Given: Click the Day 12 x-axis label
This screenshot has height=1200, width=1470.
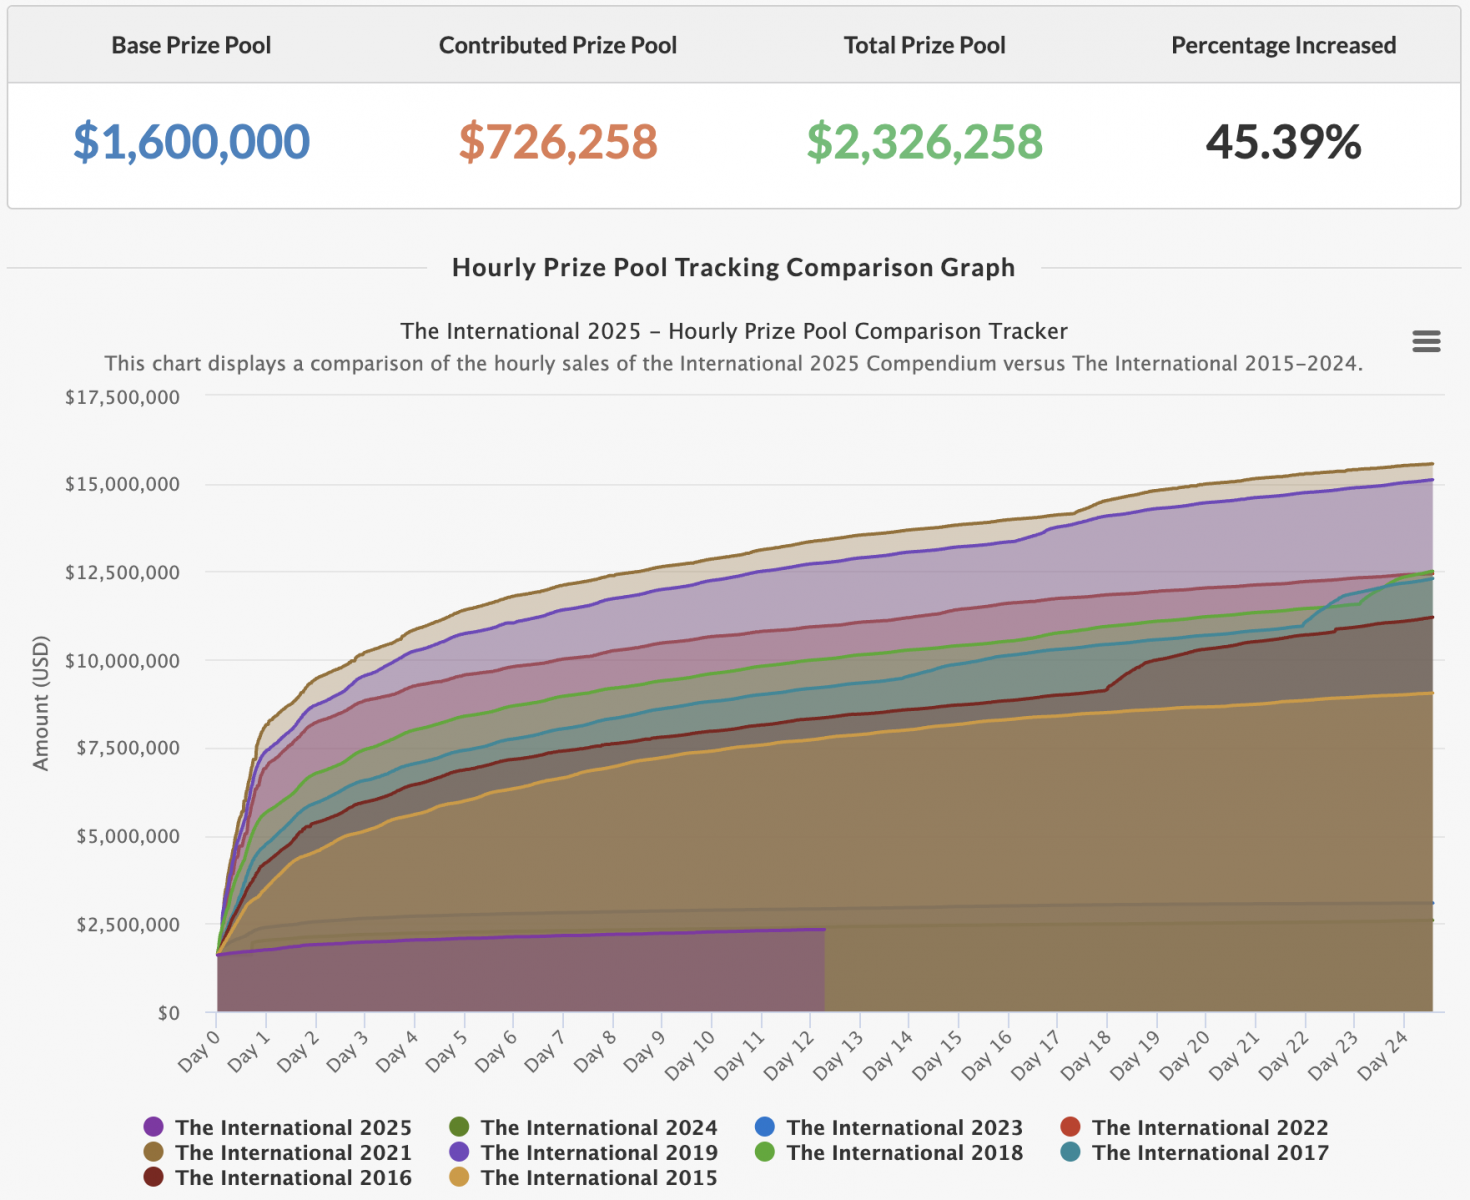Looking at the screenshot, I should (x=788, y=1054).
